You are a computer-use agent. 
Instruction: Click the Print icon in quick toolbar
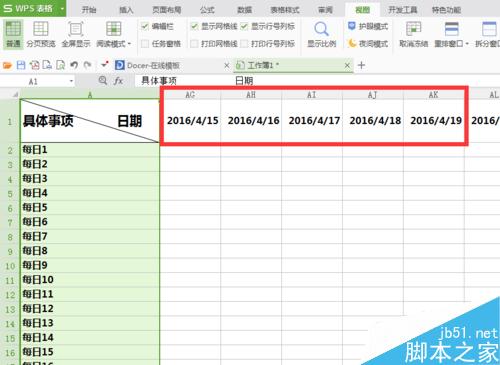point(47,65)
